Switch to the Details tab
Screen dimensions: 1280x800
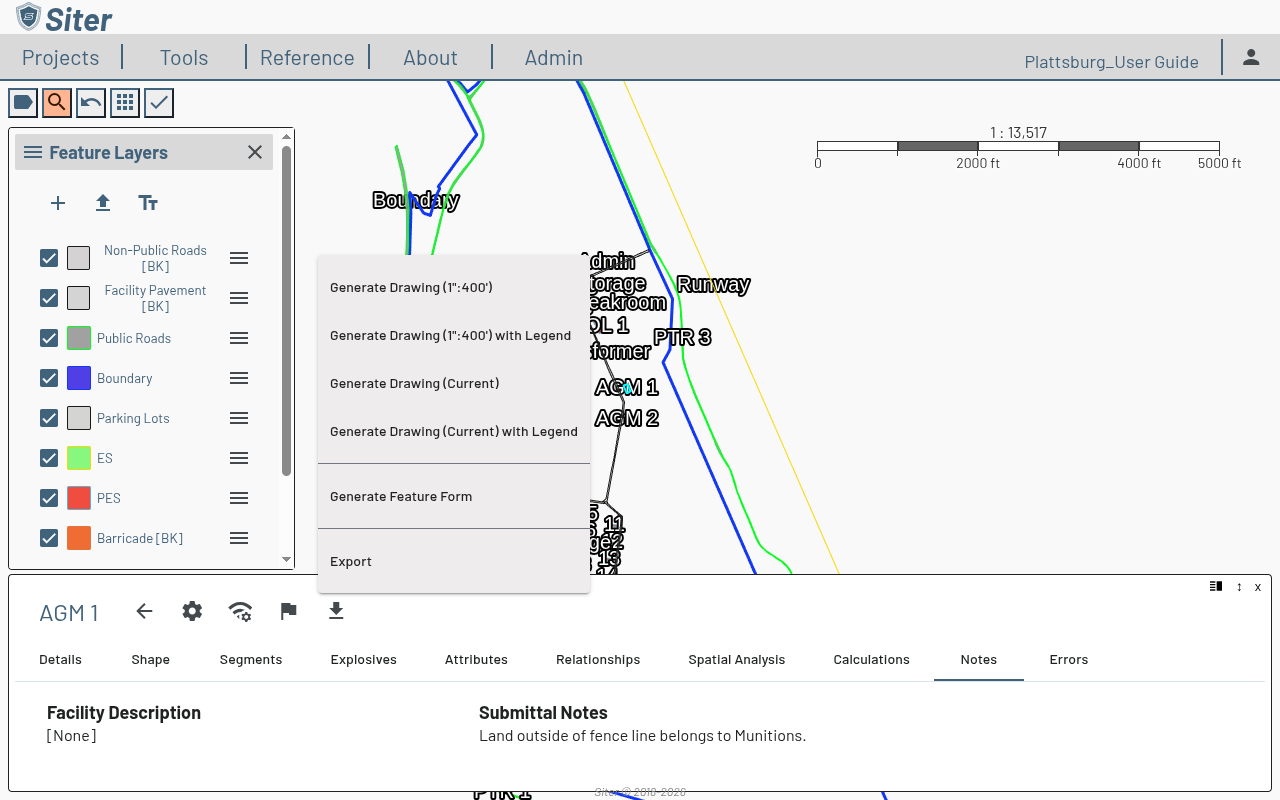(x=60, y=659)
